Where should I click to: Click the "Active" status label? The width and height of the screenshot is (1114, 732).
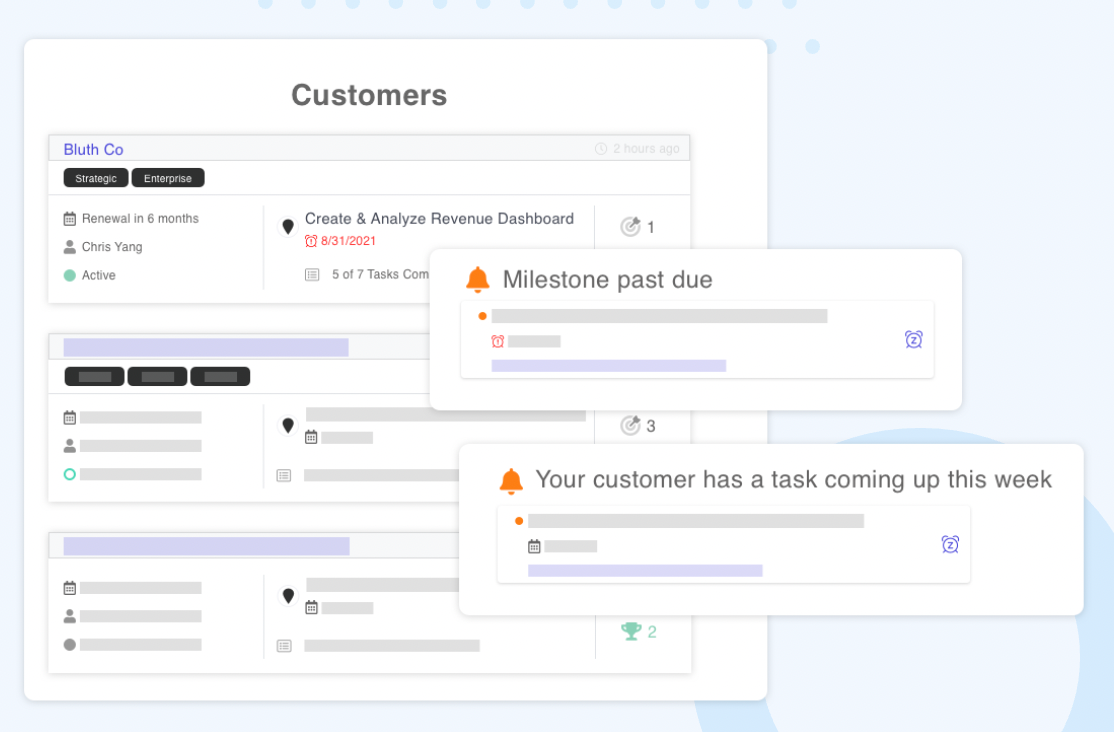(98, 275)
